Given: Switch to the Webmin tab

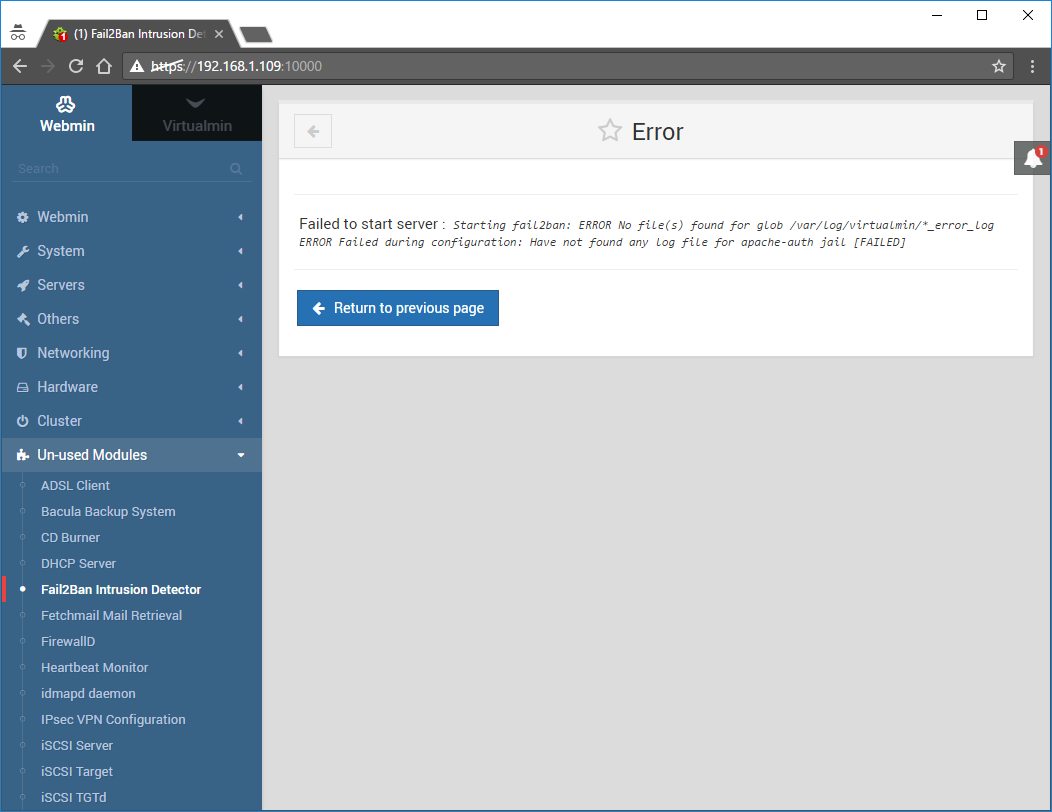Looking at the screenshot, I should click(66, 113).
